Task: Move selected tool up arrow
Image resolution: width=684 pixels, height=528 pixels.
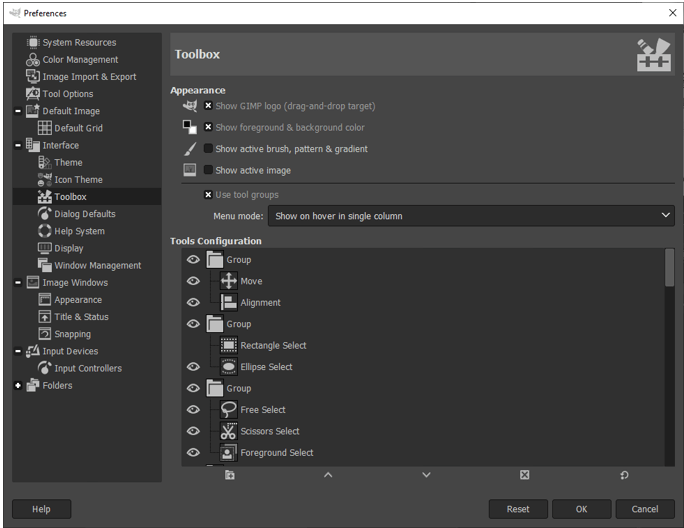Action: point(328,475)
